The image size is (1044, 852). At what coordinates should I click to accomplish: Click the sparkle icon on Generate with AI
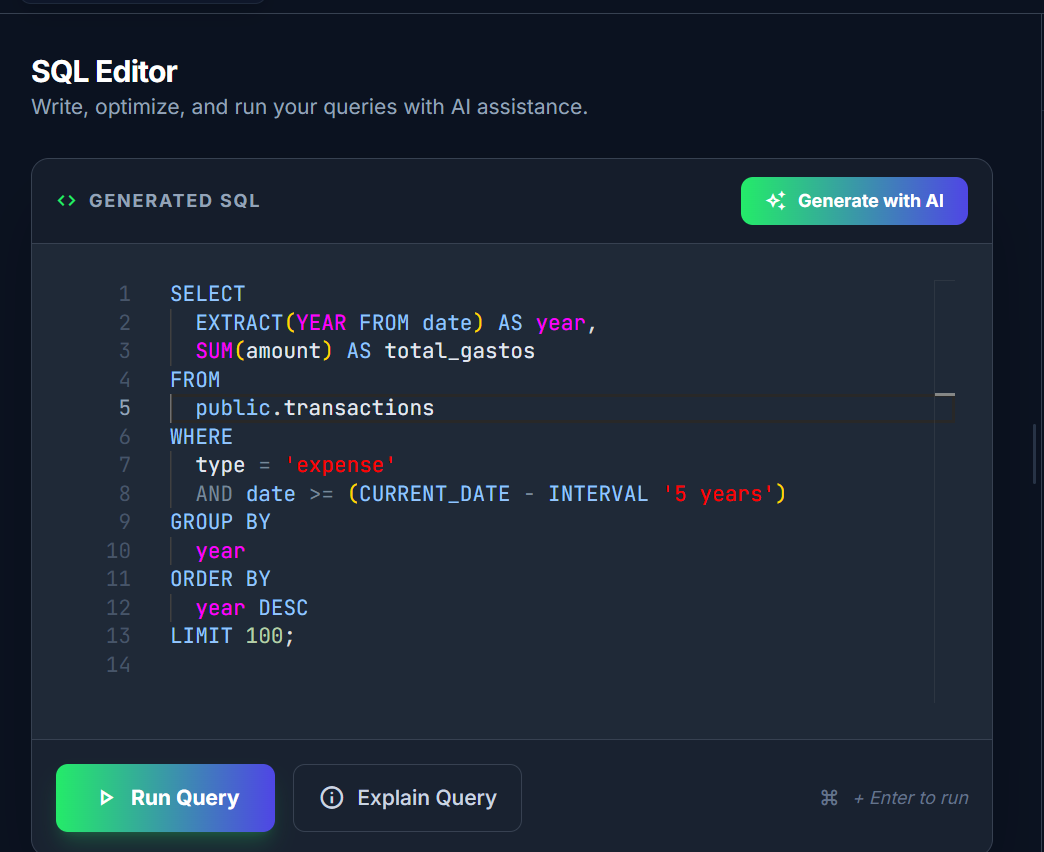coord(776,201)
